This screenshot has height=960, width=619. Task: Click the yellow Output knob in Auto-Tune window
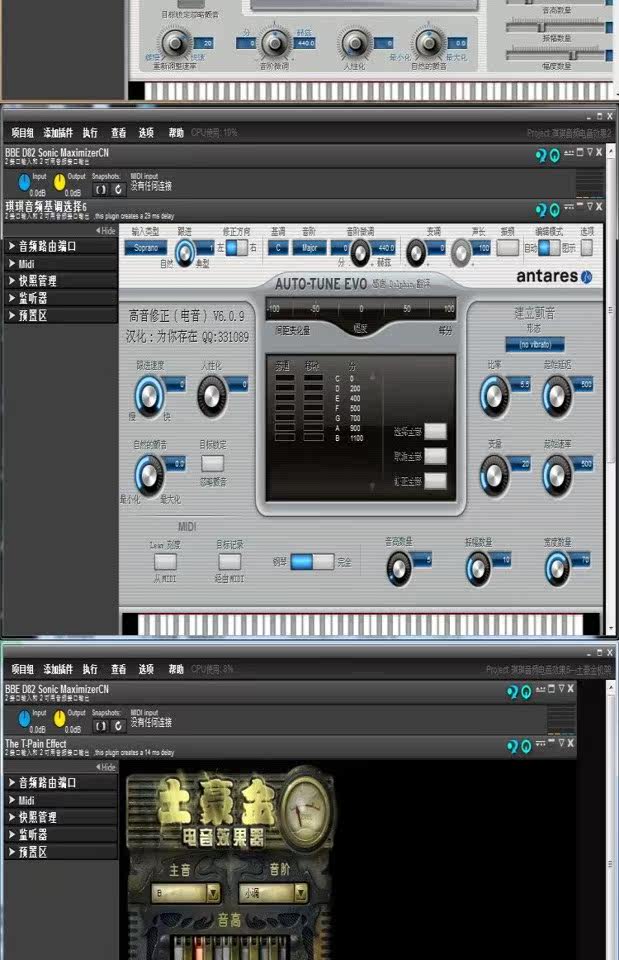tap(59, 182)
